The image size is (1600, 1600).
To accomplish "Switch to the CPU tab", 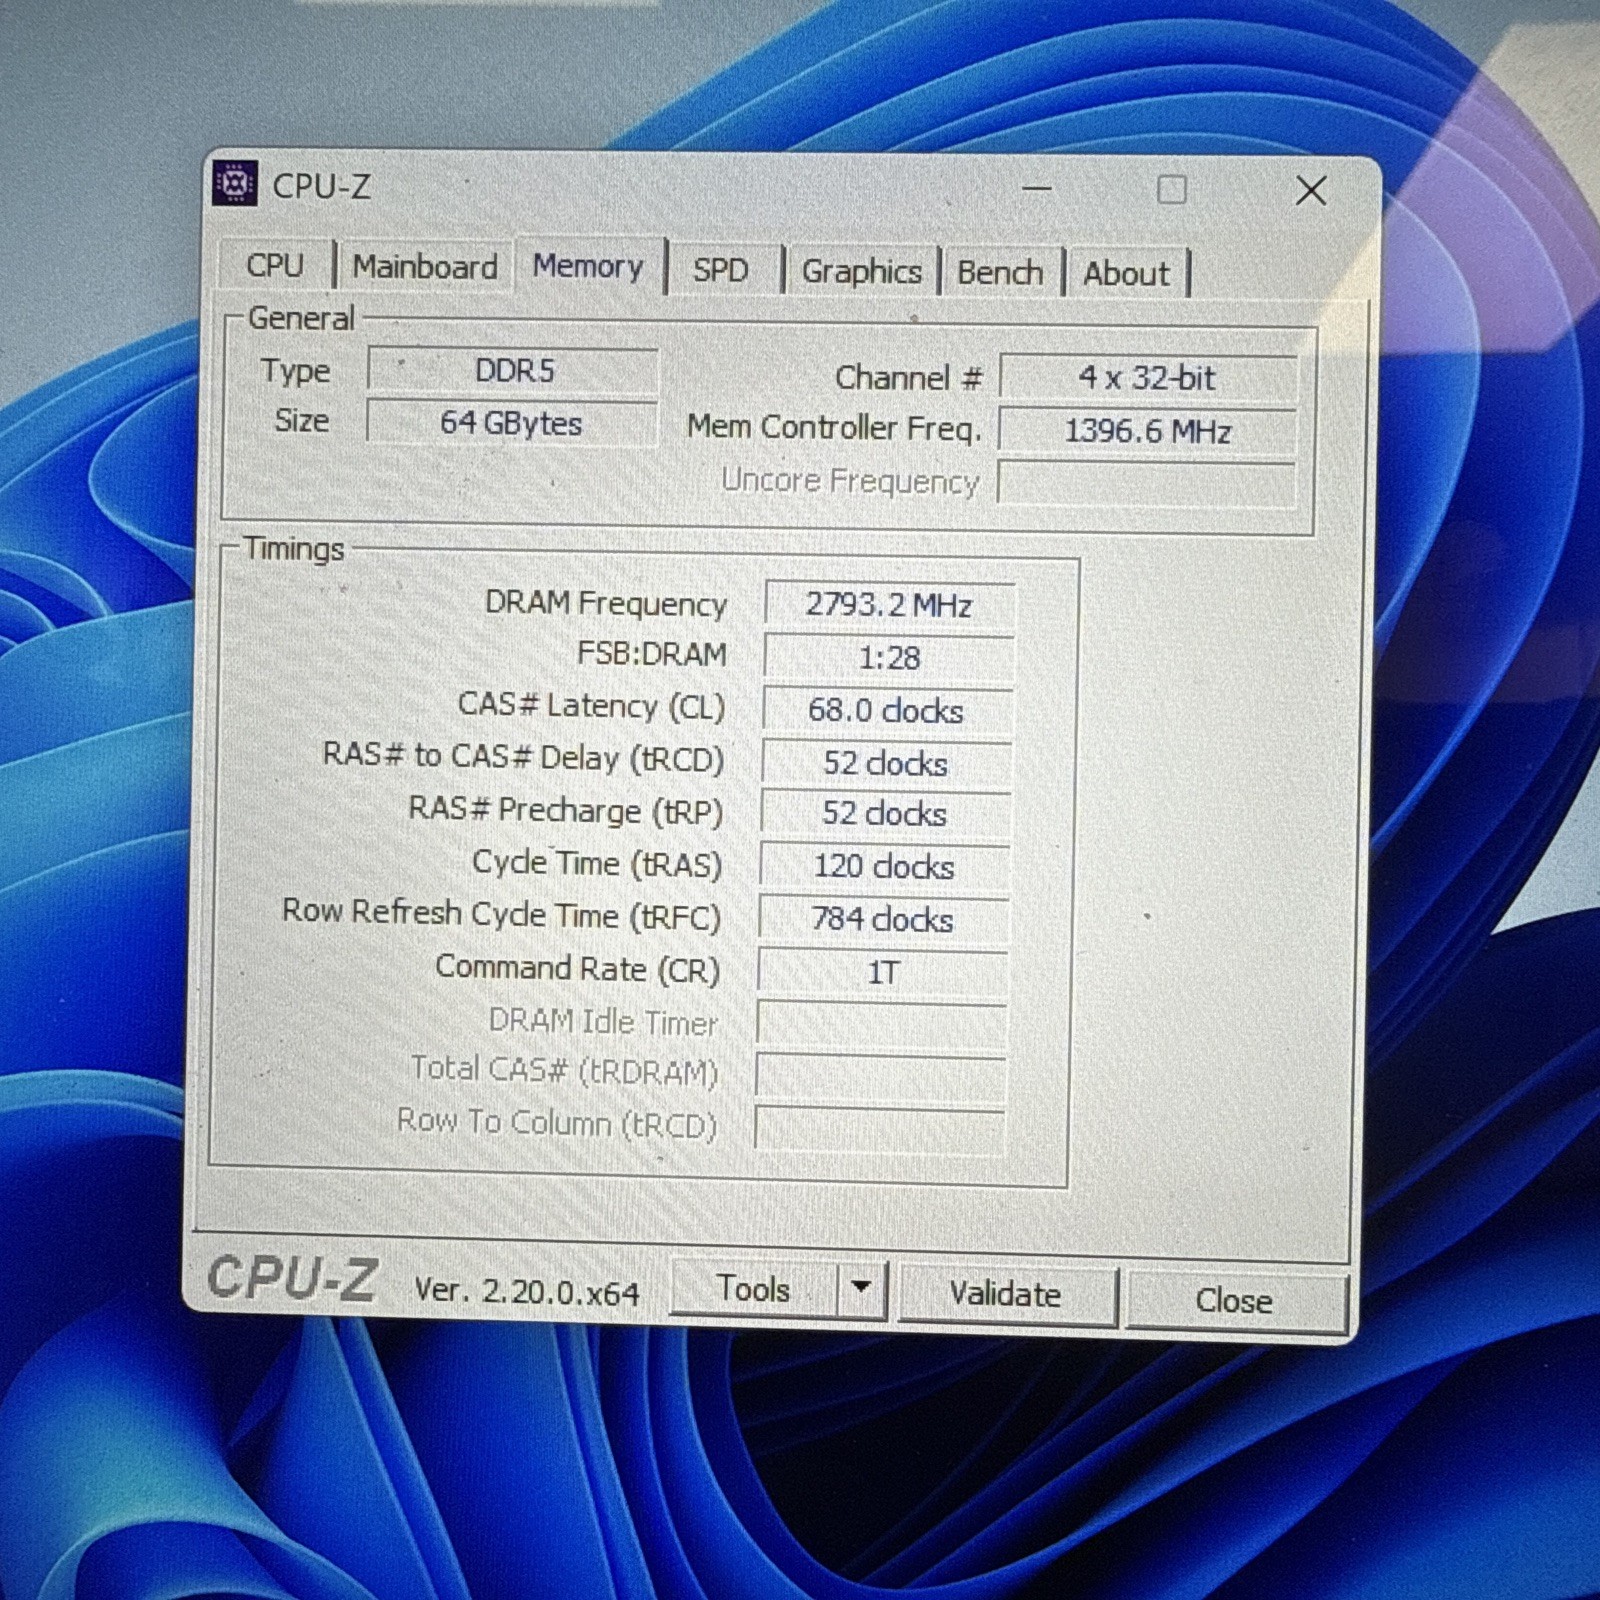I will [x=275, y=266].
